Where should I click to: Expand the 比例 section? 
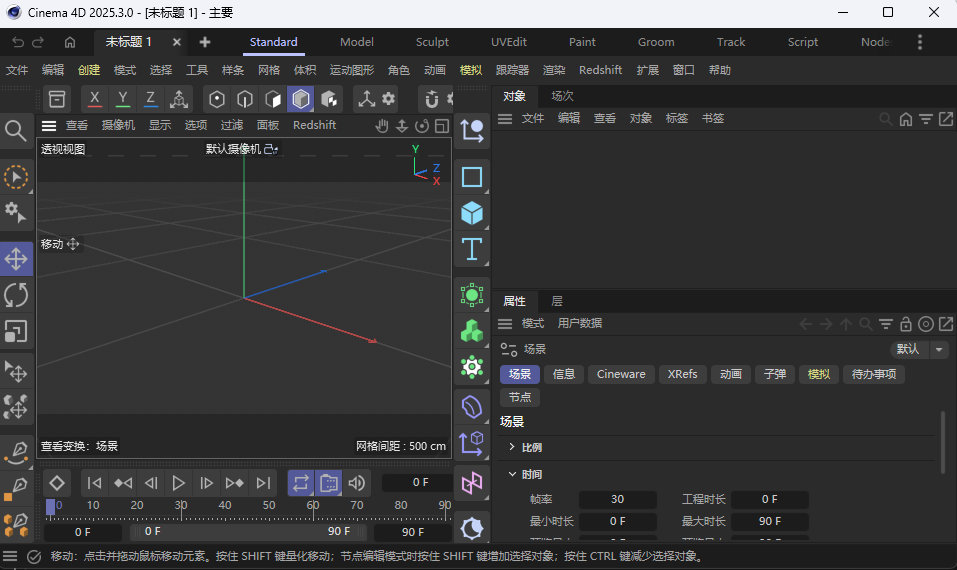tap(512, 447)
